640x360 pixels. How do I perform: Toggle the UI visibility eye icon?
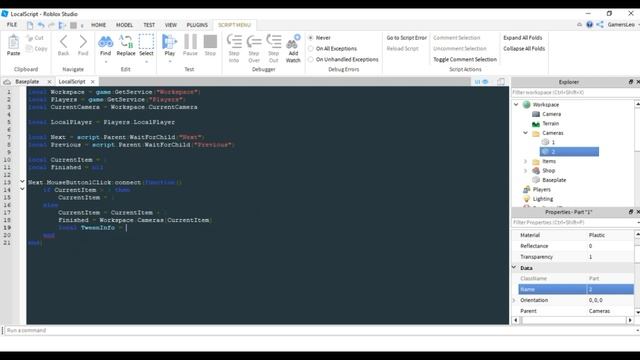pos(485,82)
